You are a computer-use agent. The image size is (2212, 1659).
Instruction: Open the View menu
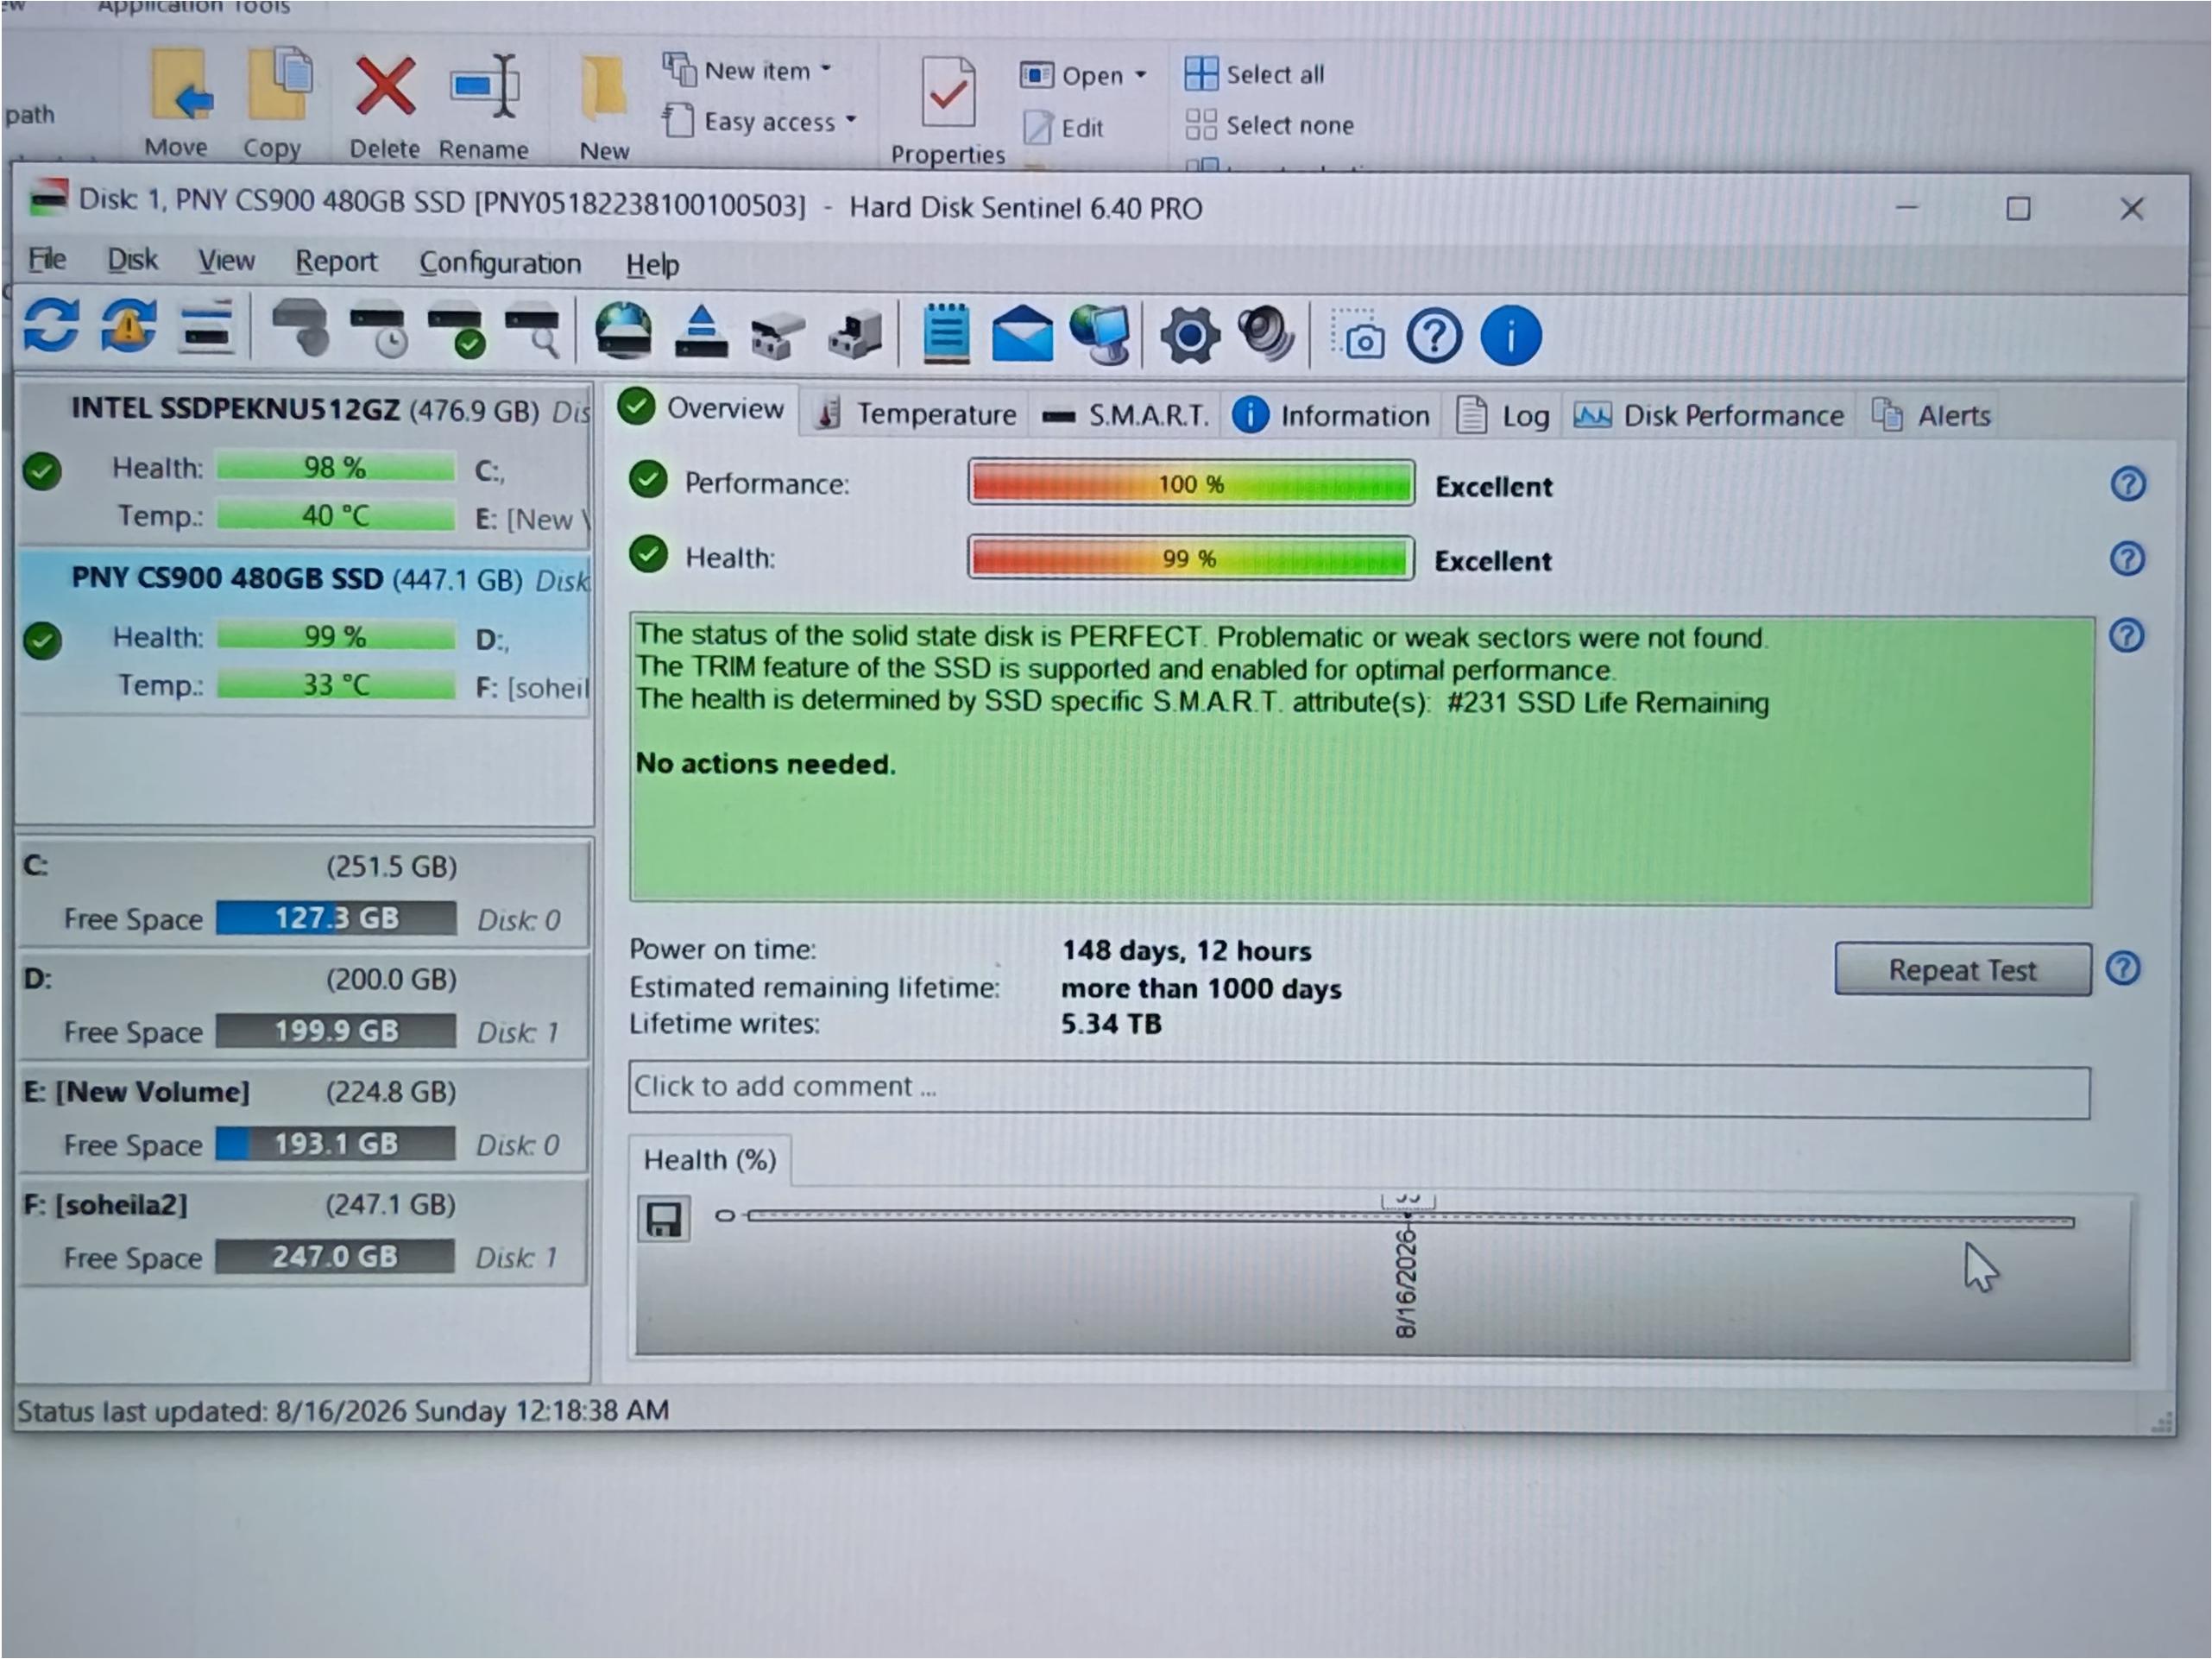point(226,261)
